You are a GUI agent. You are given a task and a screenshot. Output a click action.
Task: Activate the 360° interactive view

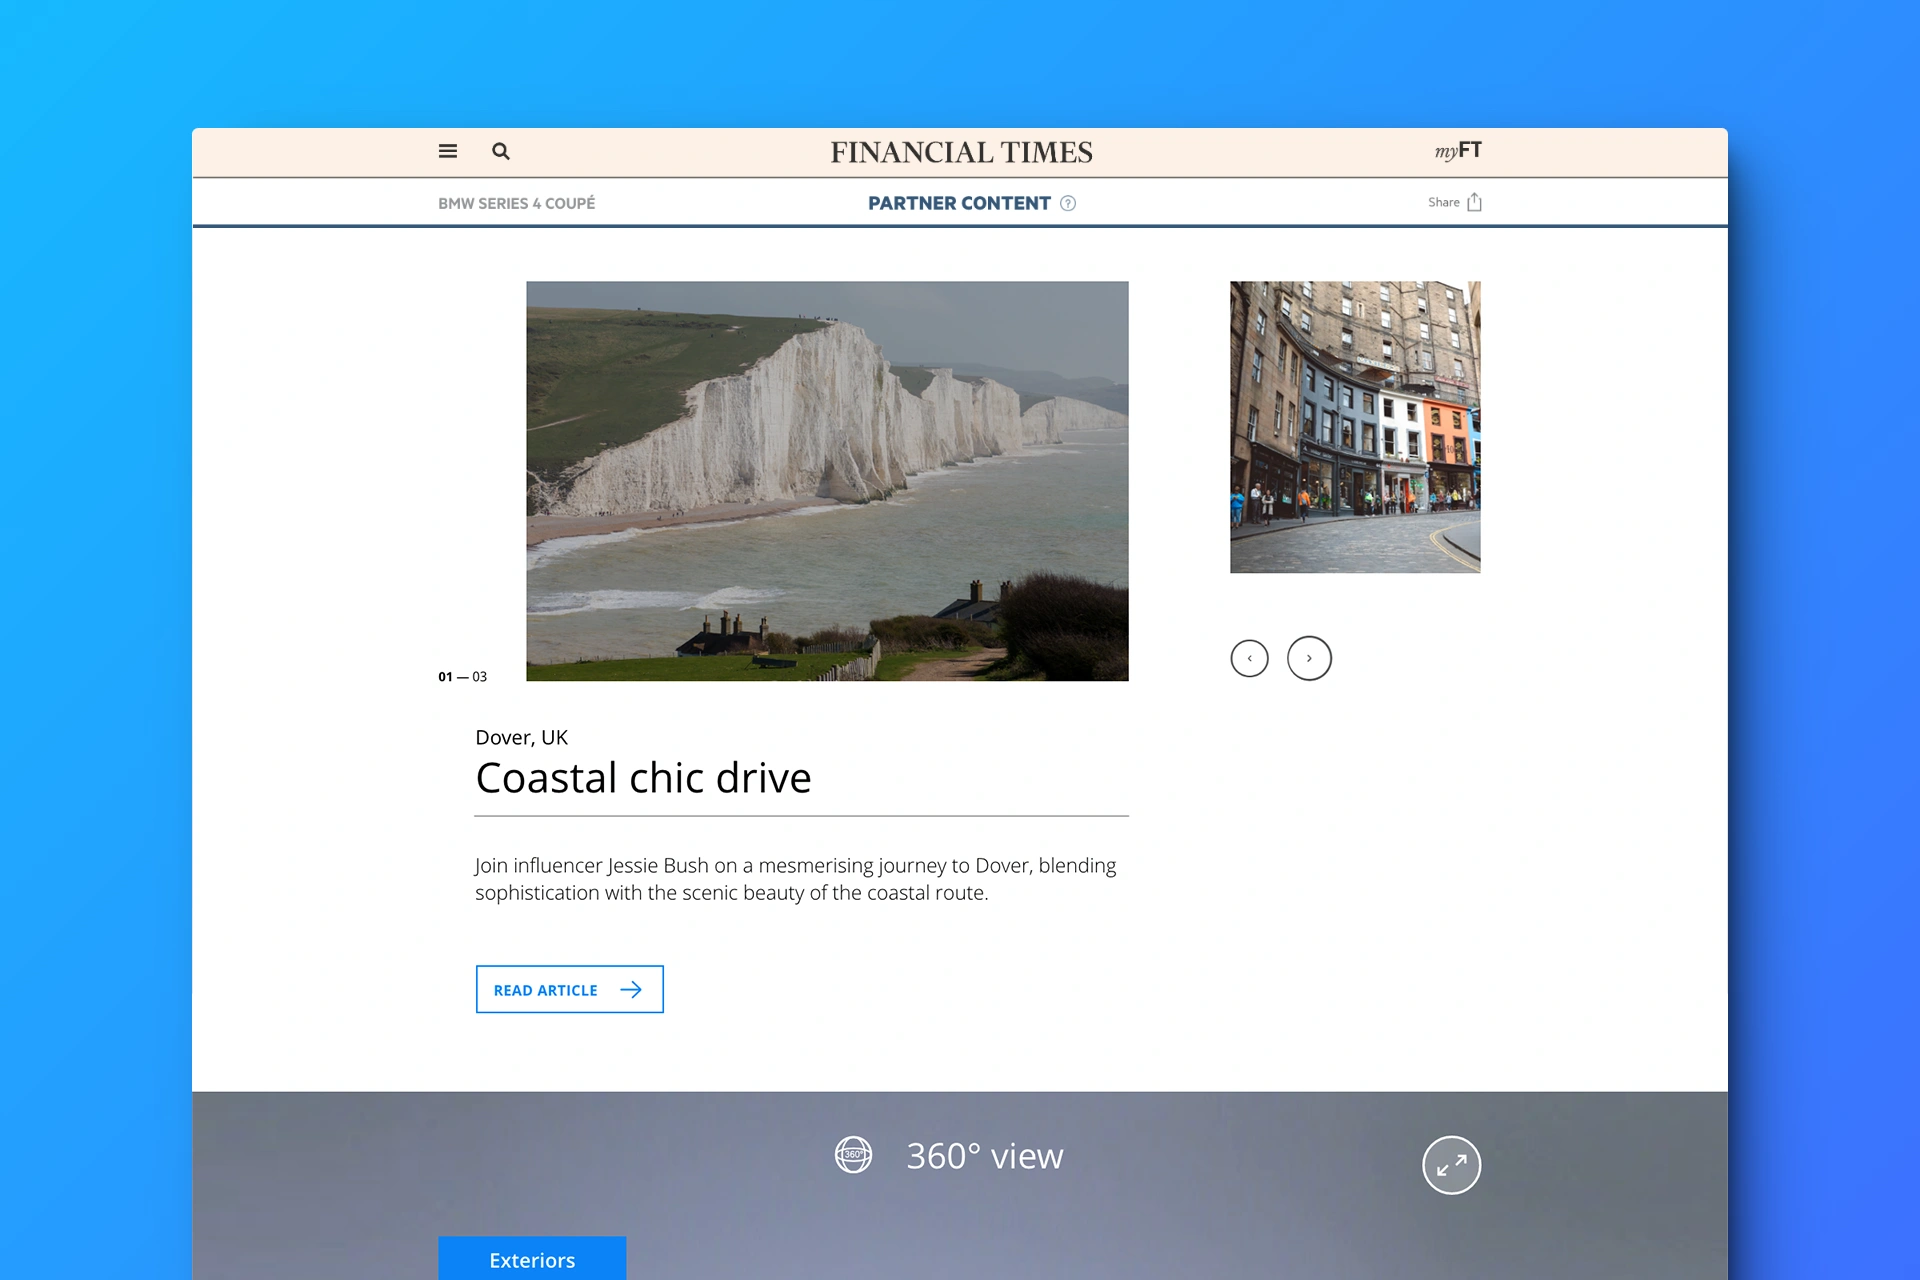[984, 1156]
